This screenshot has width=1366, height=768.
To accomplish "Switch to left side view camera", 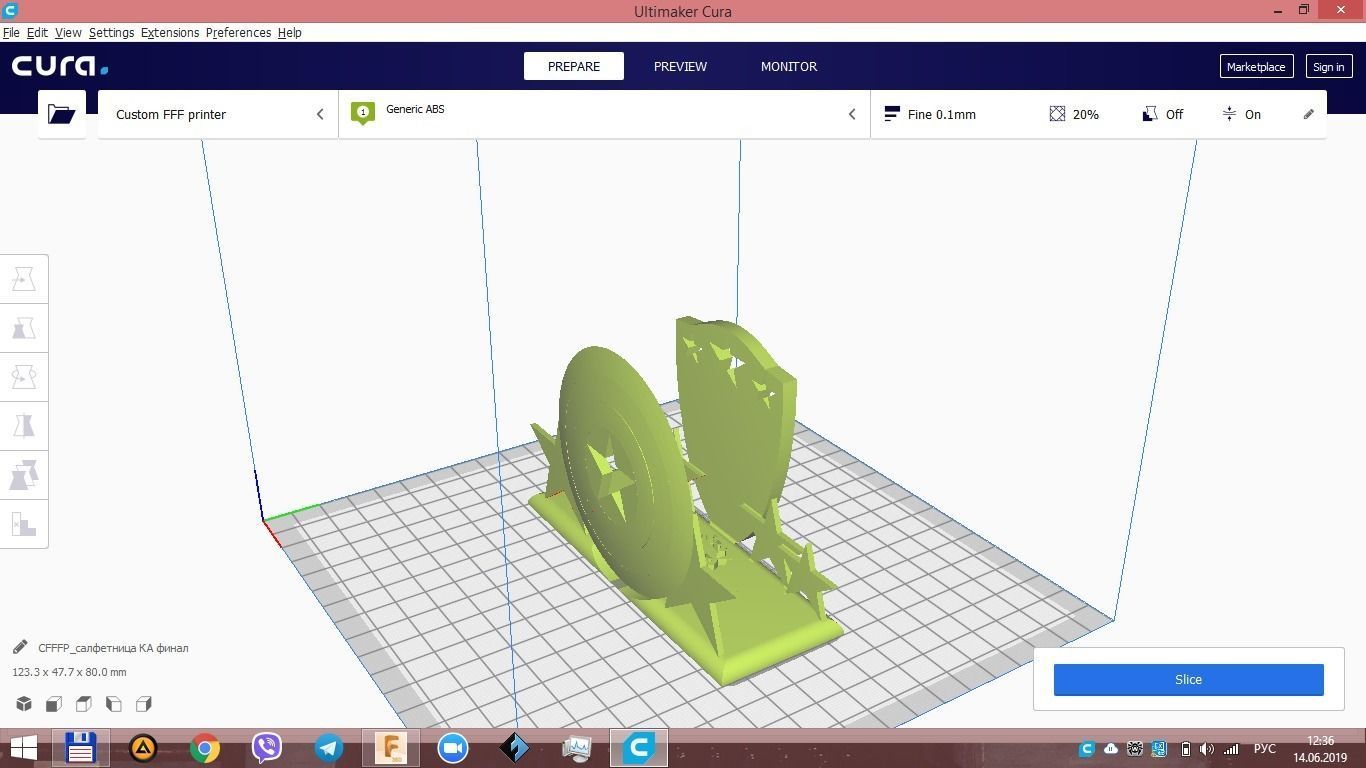I will [114, 704].
